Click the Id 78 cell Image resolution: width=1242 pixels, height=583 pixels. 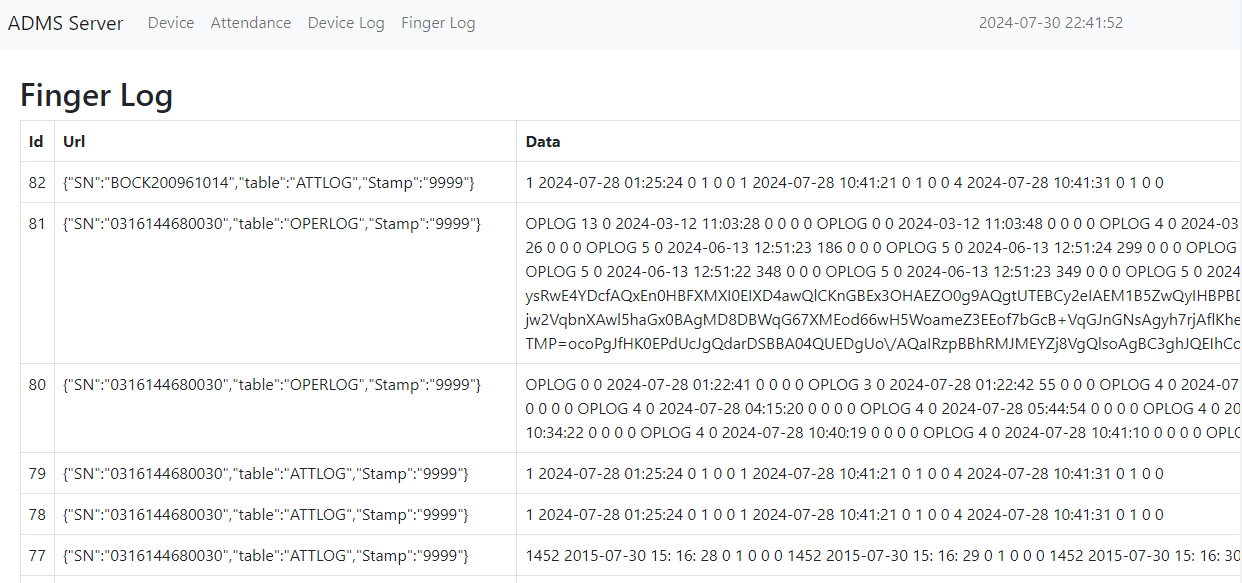[x=37, y=515]
